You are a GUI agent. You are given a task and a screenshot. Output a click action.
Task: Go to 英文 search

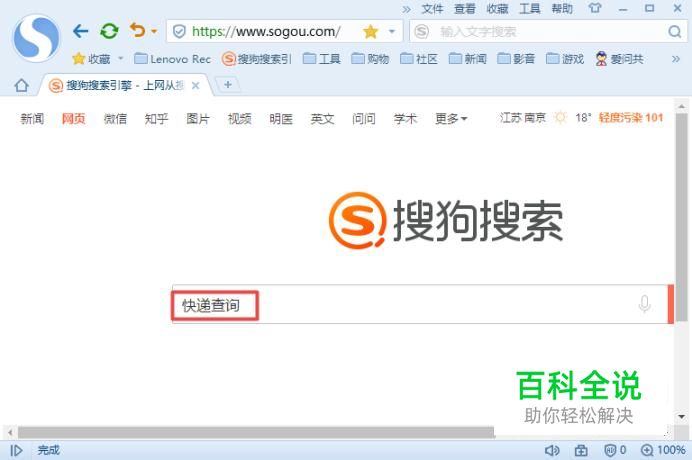tap(322, 118)
